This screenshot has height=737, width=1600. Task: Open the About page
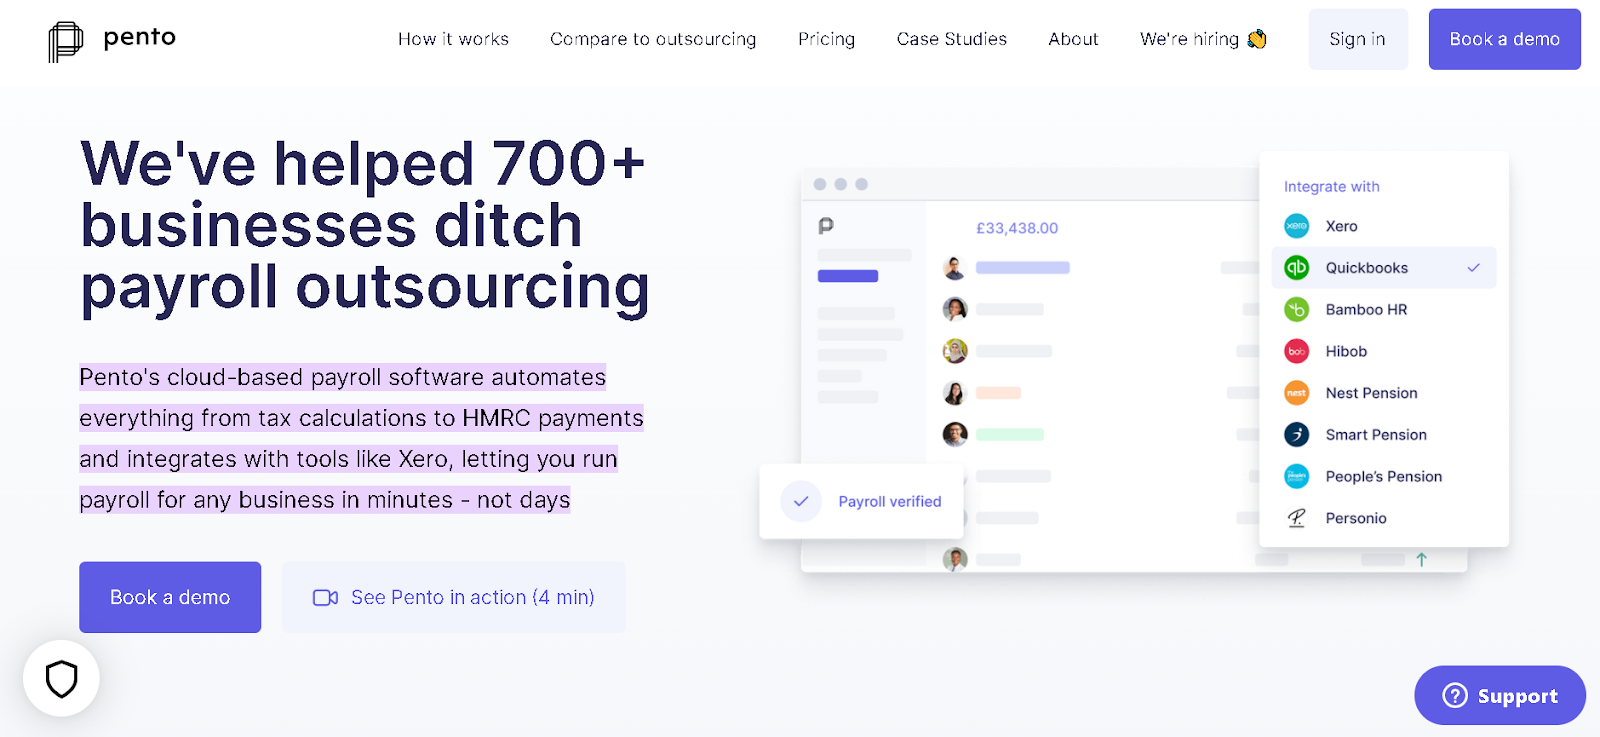point(1073,39)
